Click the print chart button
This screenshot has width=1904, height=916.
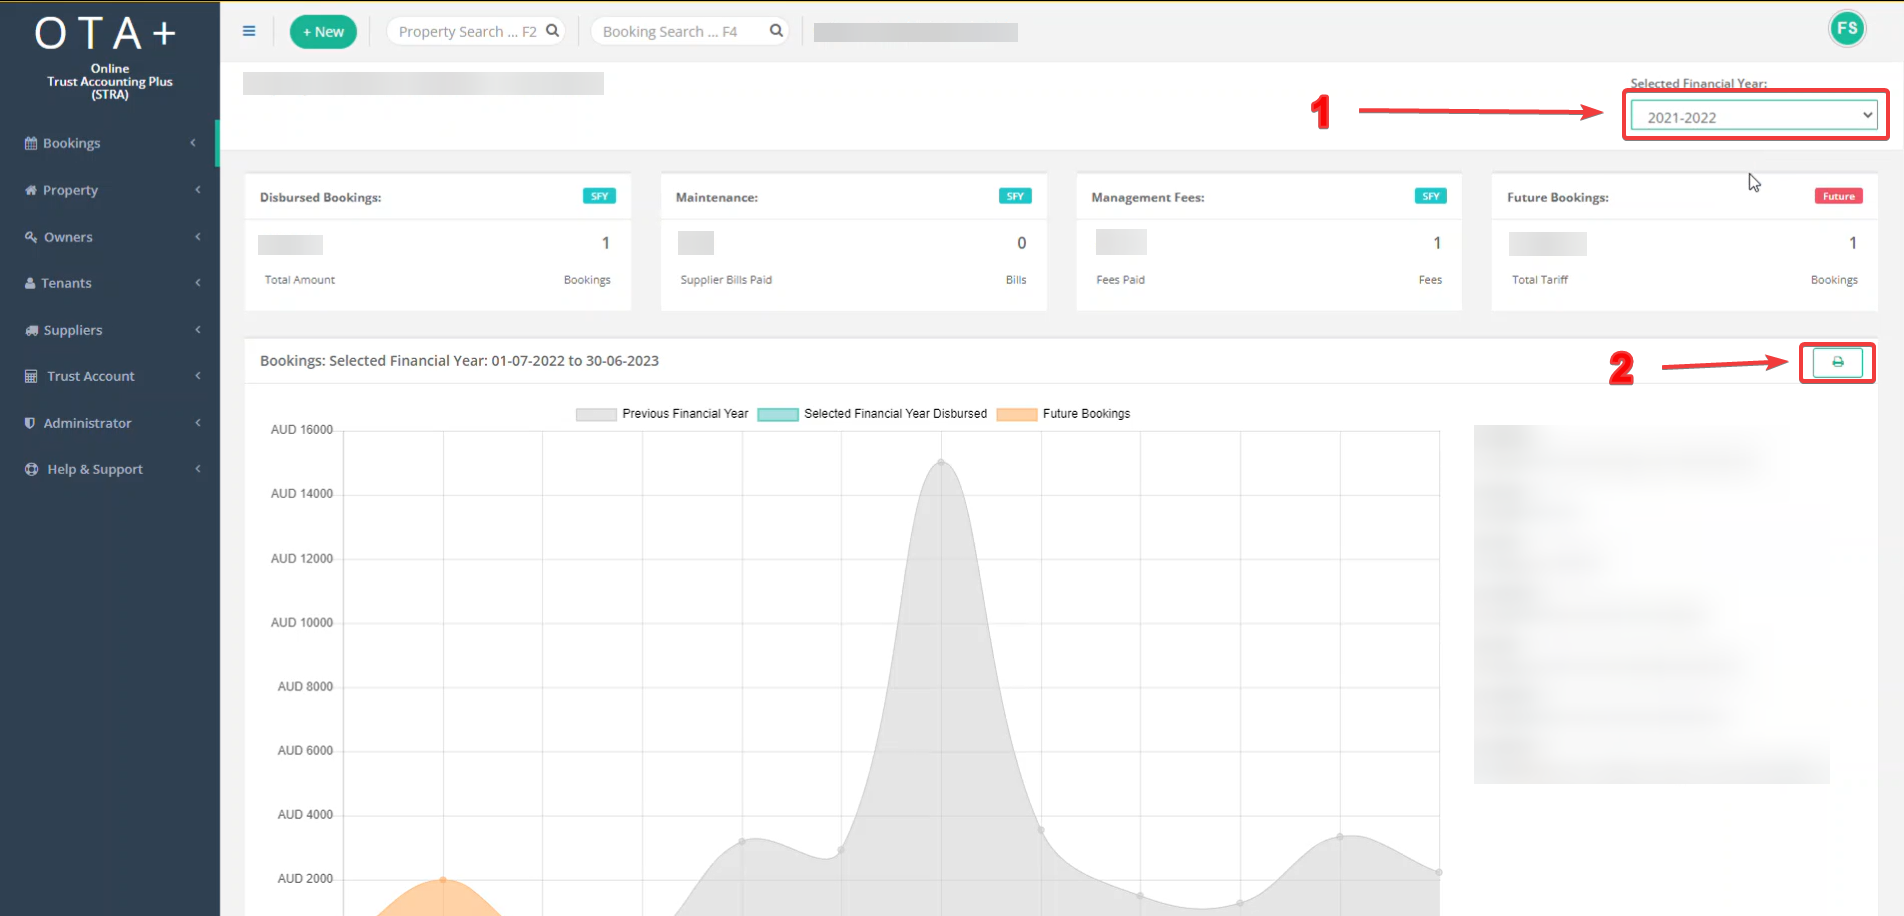pos(1837,362)
